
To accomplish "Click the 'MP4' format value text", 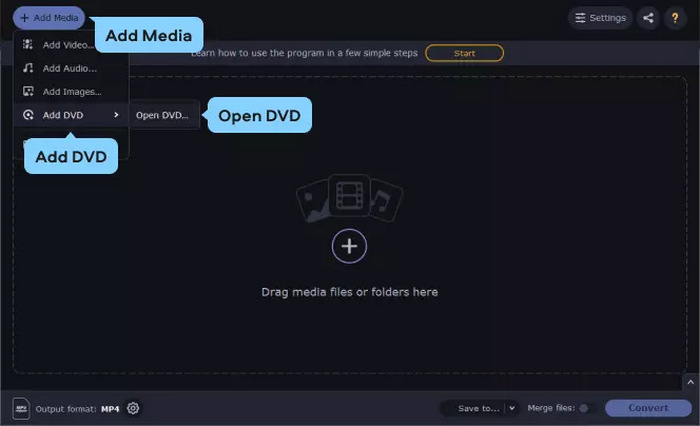I will pyautogui.click(x=110, y=409).
